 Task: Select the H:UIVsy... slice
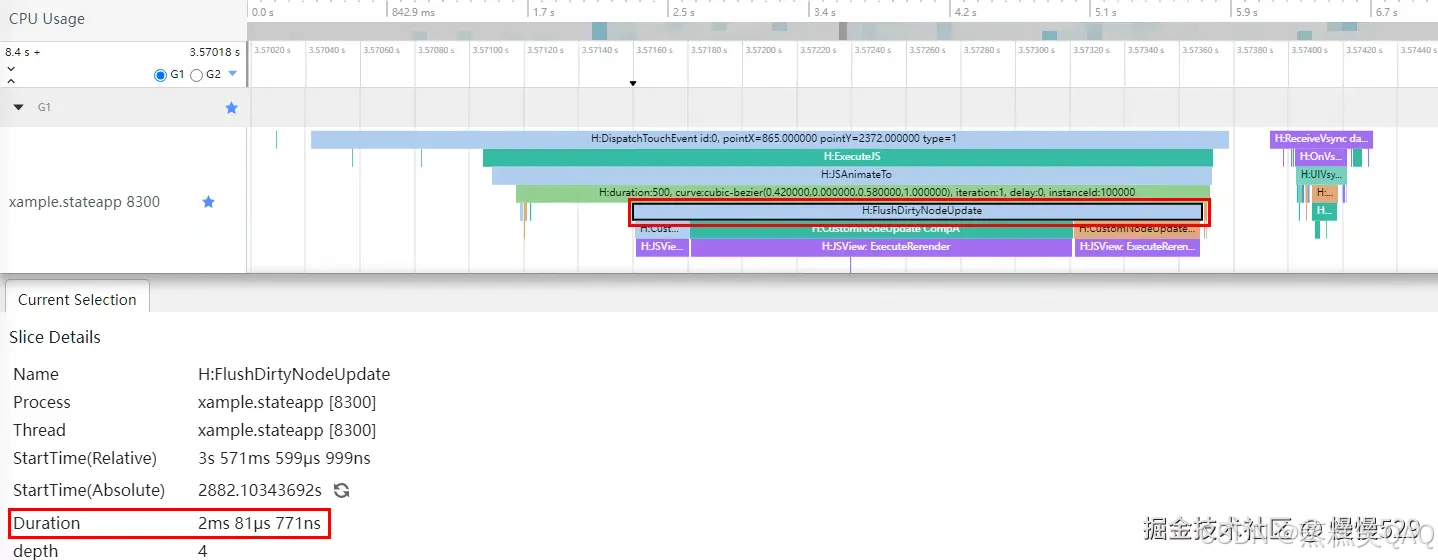coord(1321,175)
